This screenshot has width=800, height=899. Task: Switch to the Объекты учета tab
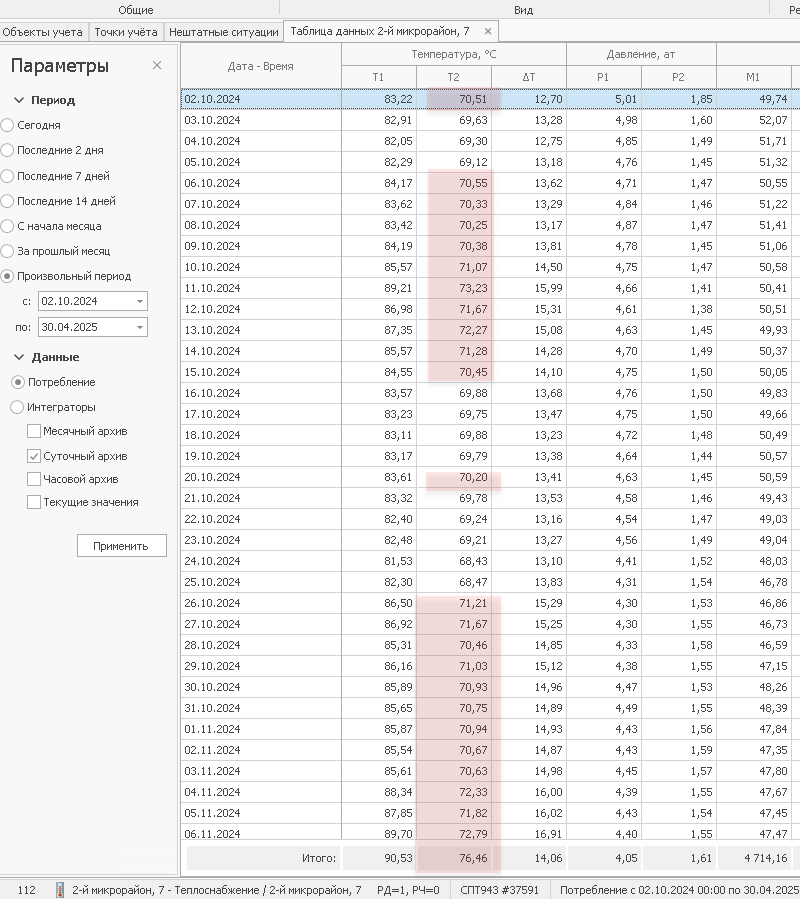(x=44, y=32)
